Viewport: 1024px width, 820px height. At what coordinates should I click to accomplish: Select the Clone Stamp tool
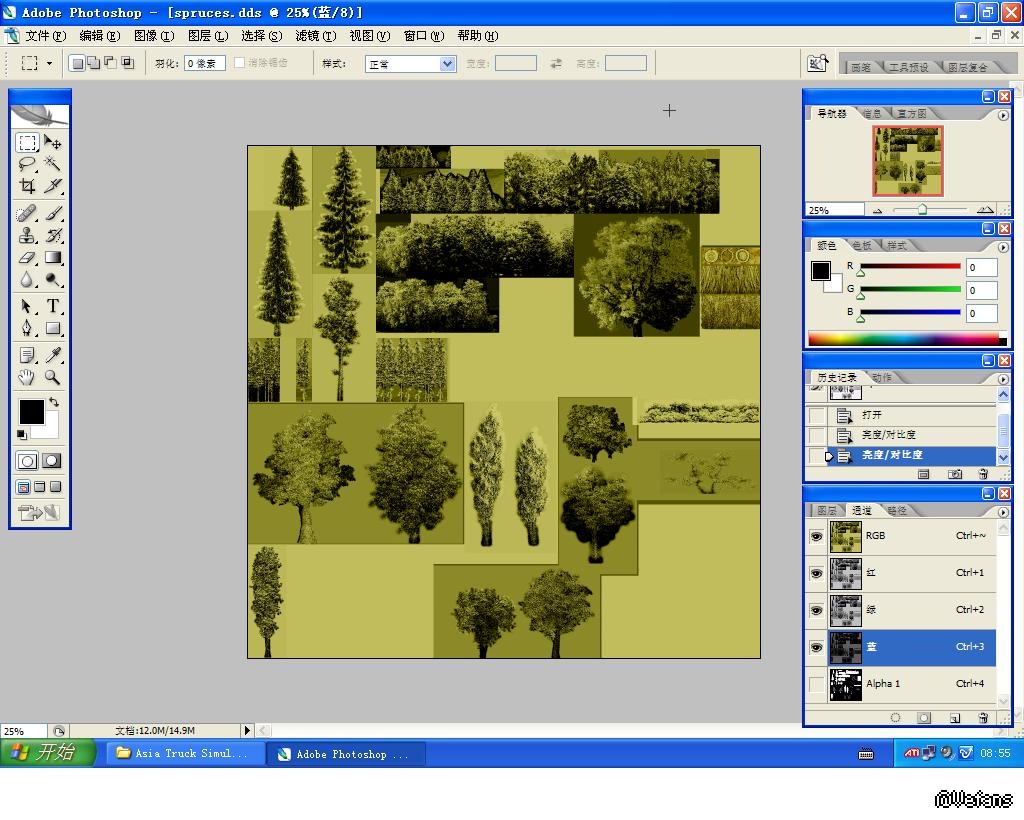click(x=27, y=236)
